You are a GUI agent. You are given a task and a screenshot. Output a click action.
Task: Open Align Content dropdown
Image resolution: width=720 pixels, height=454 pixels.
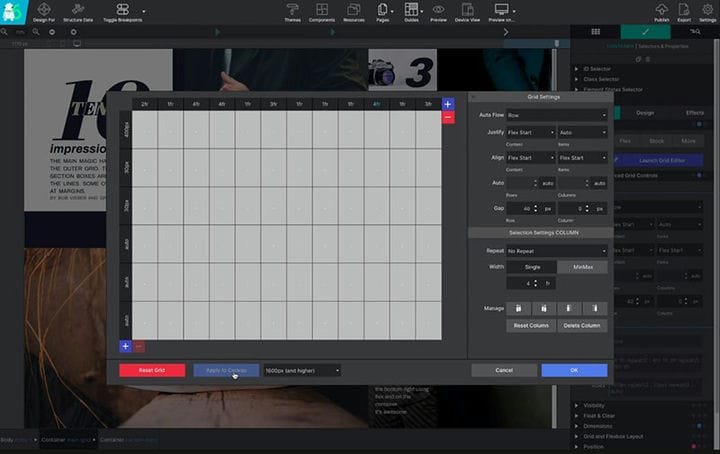click(x=531, y=158)
